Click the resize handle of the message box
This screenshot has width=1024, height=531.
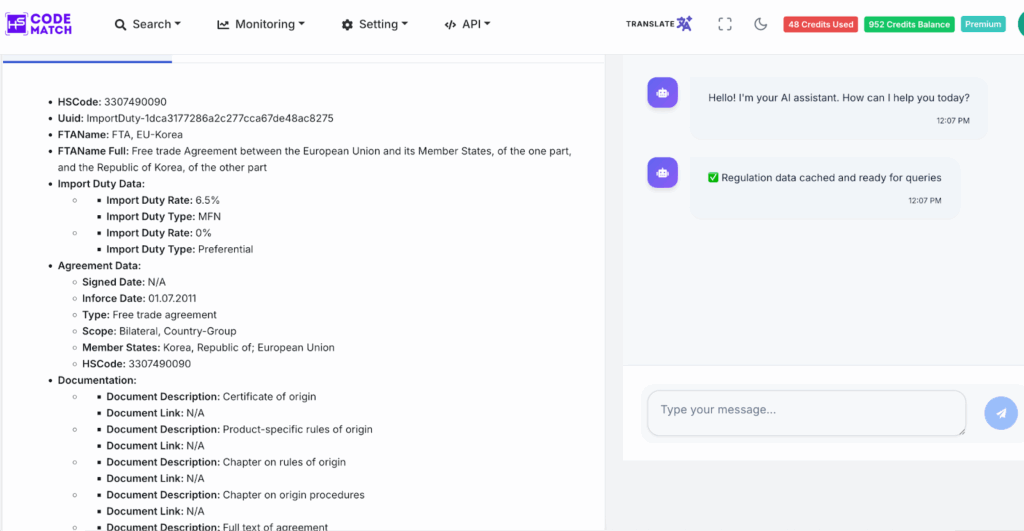point(961,431)
